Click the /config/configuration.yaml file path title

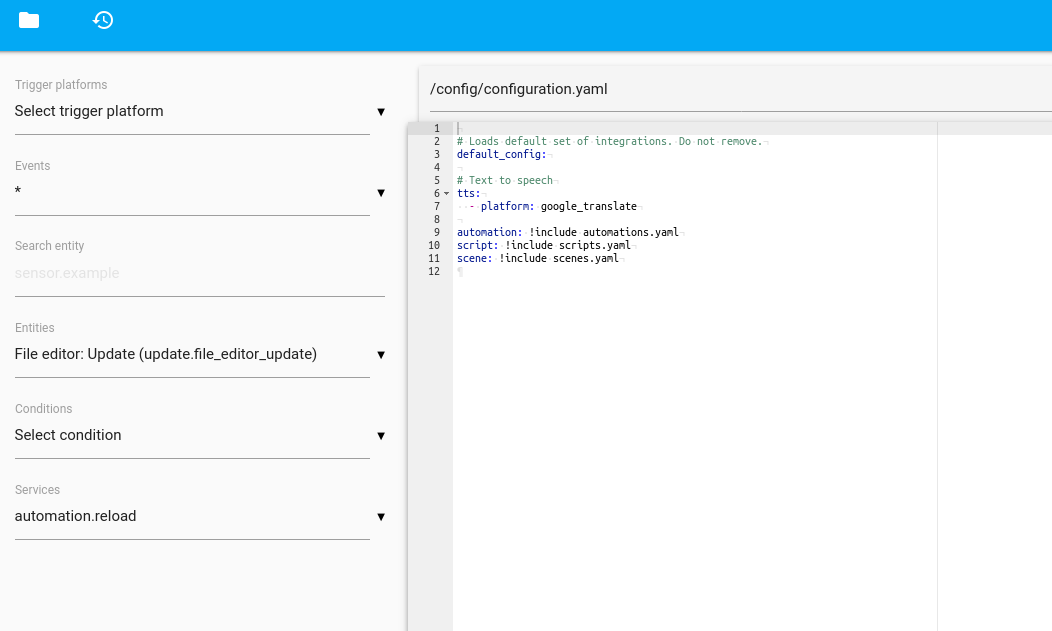[518, 89]
